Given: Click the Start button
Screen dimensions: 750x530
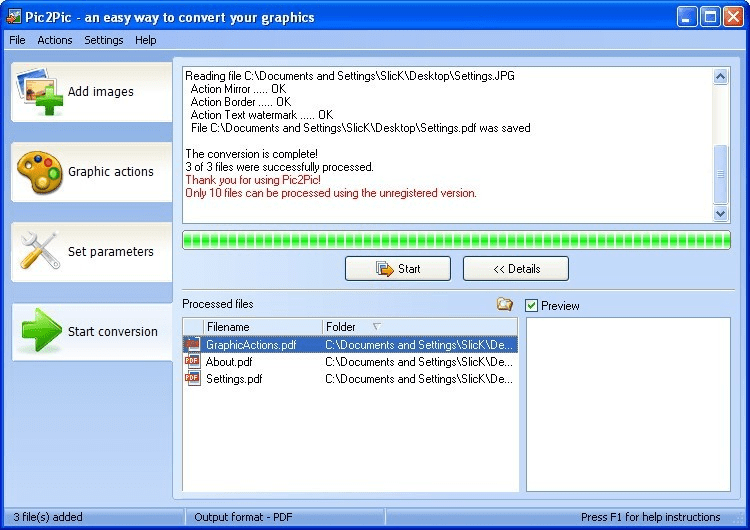Looking at the screenshot, I should click(x=397, y=269).
